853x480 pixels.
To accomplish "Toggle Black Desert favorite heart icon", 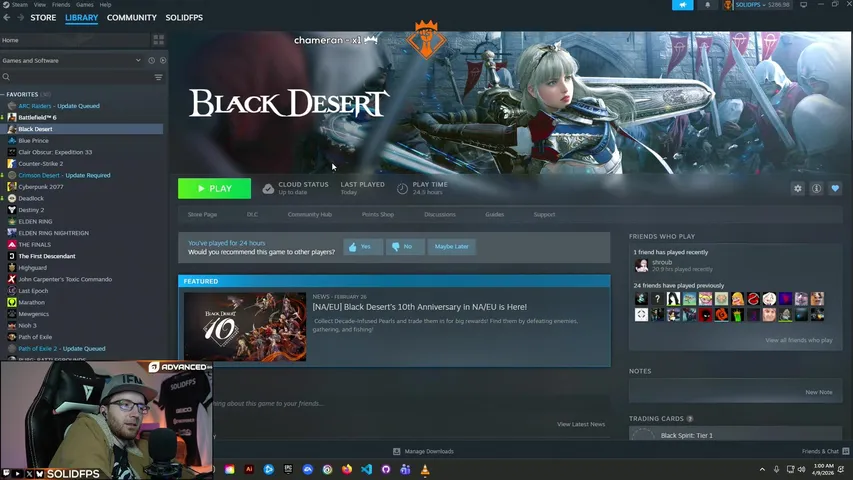I will [x=835, y=188].
